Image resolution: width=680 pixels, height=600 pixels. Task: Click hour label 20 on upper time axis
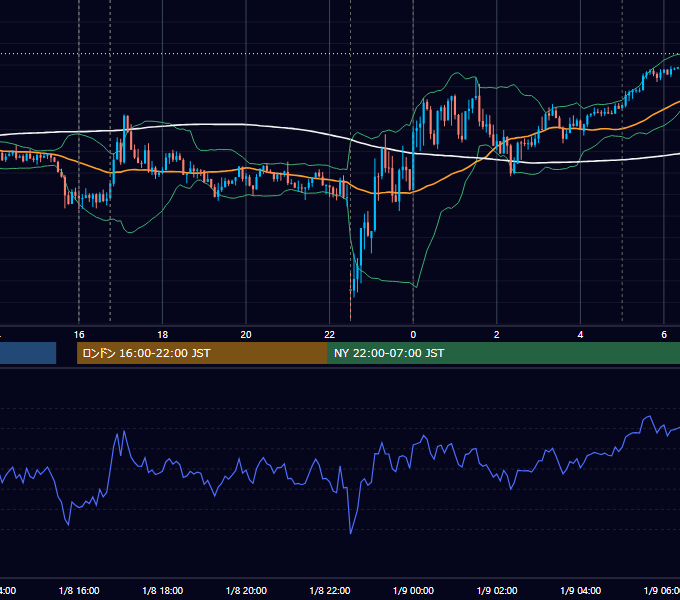point(246,335)
